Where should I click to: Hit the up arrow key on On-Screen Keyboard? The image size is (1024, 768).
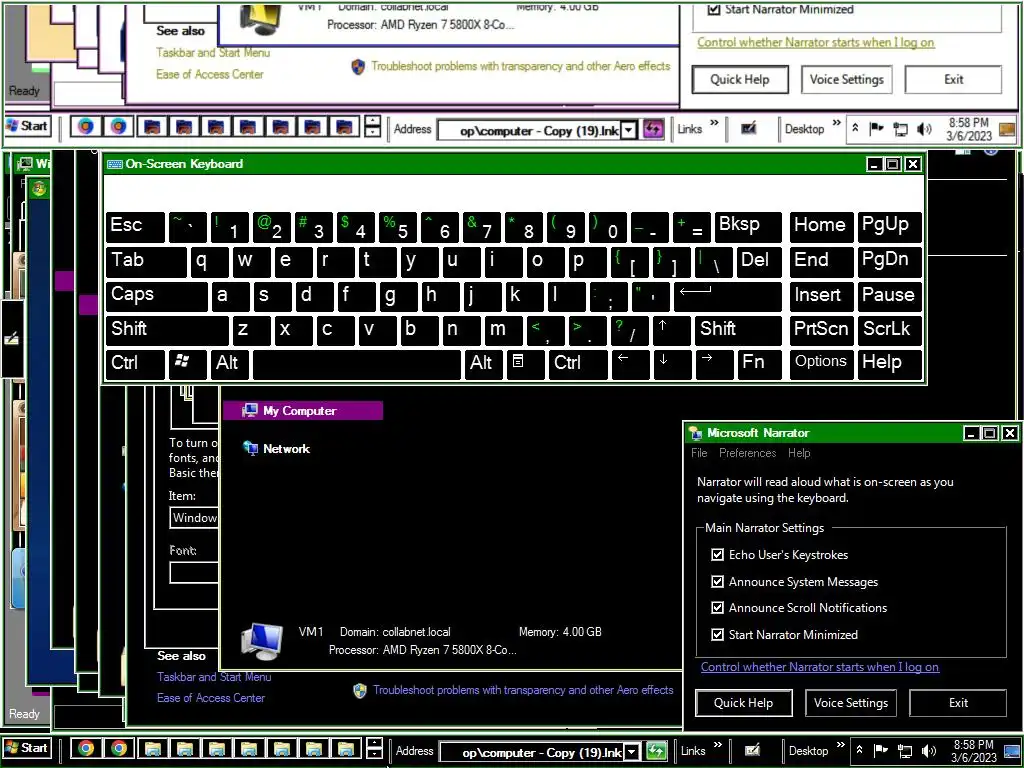pos(671,330)
